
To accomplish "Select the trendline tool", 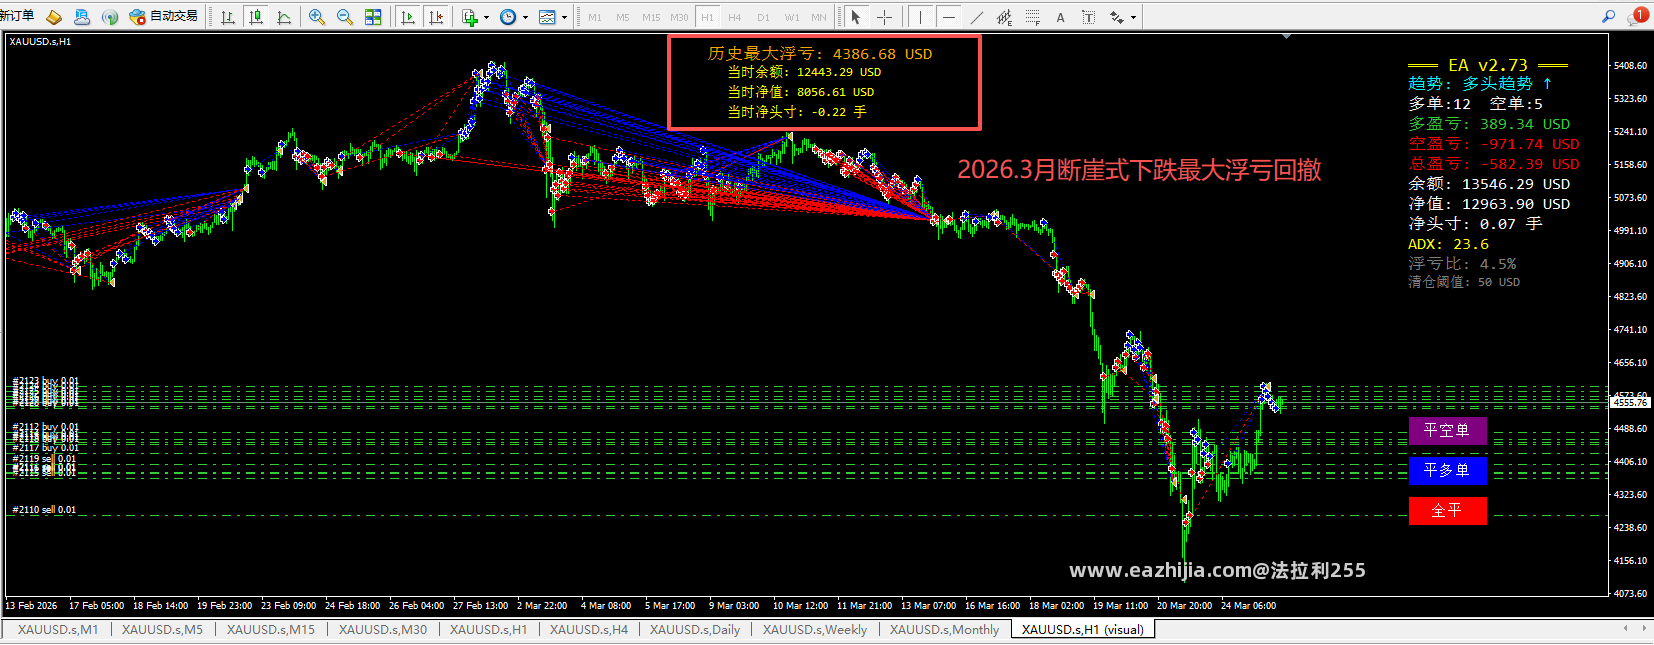I will (x=976, y=17).
